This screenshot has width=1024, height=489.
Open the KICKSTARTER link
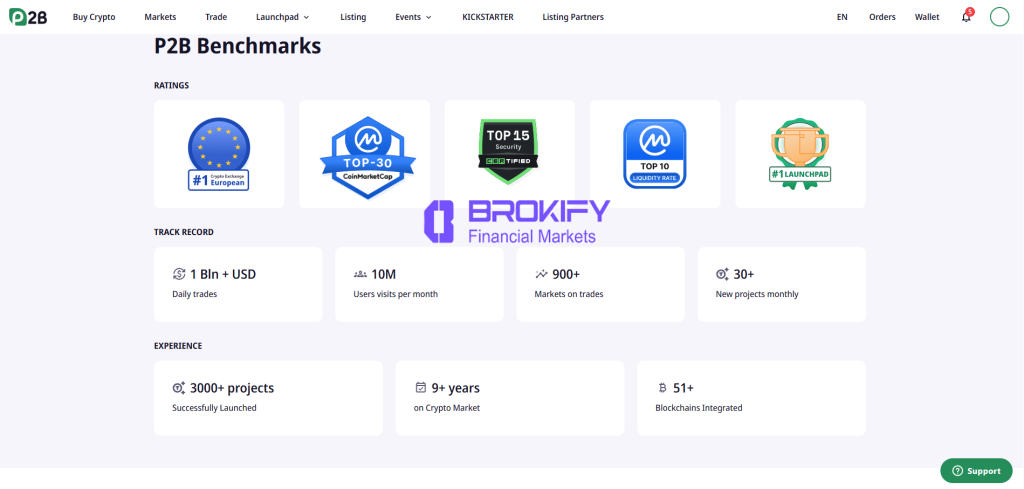[487, 17]
